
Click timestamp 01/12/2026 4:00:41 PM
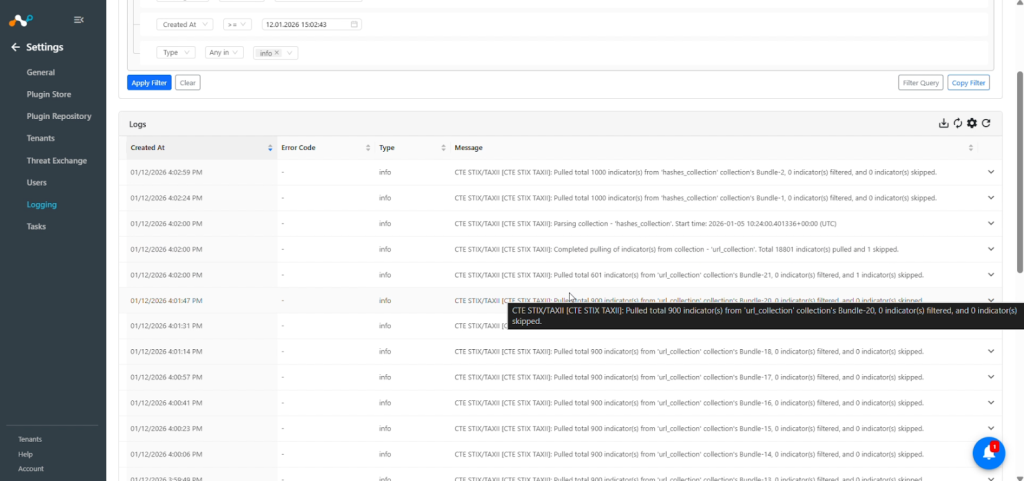(x=167, y=403)
